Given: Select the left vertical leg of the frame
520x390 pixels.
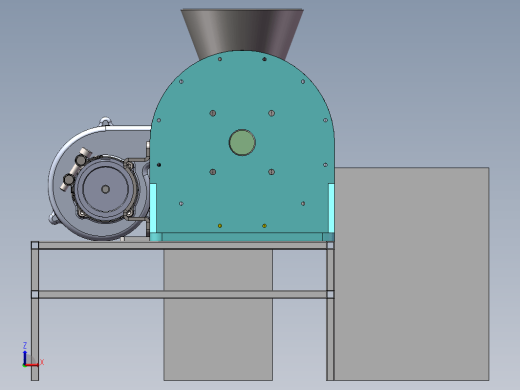Looking at the screenshot, I should [x=35, y=311].
